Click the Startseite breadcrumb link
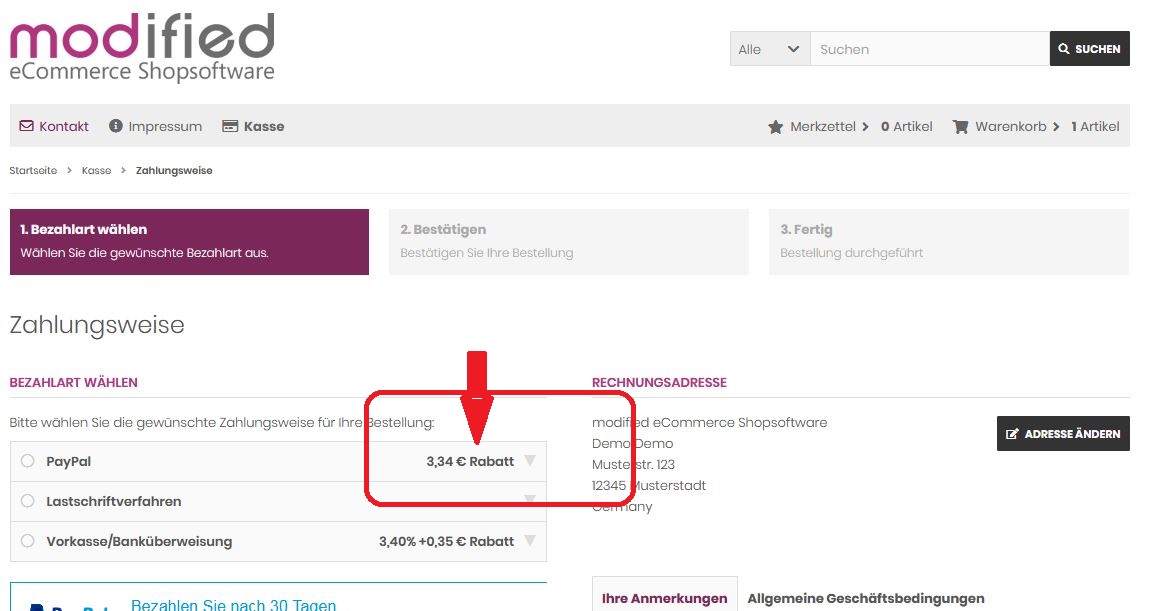The image size is (1161, 611). coord(33,171)
